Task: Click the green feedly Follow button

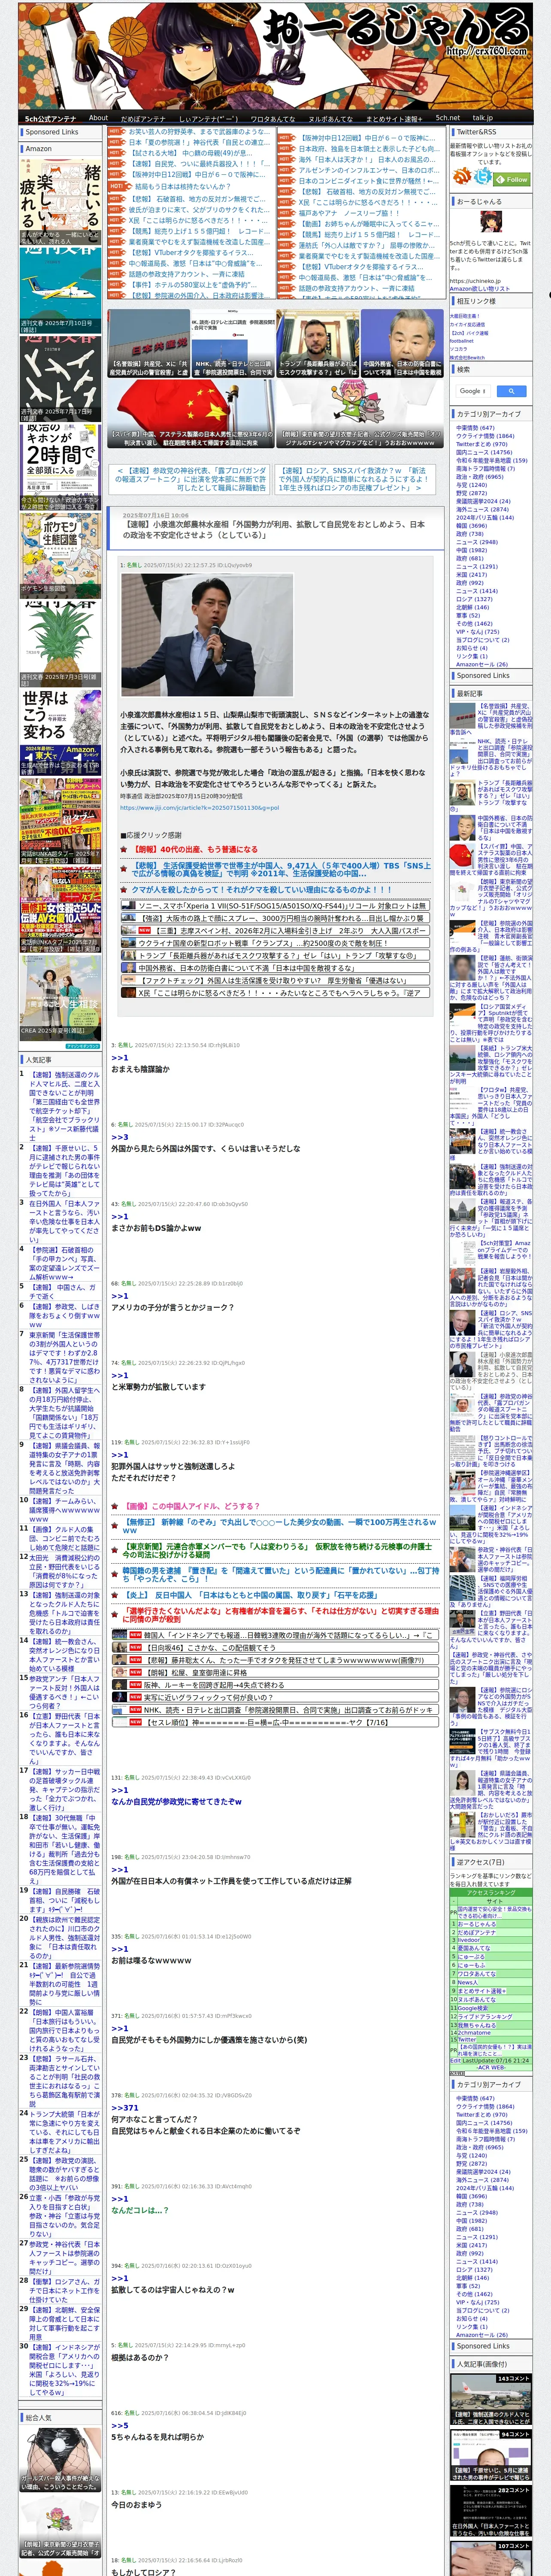Action: (512, 179)
